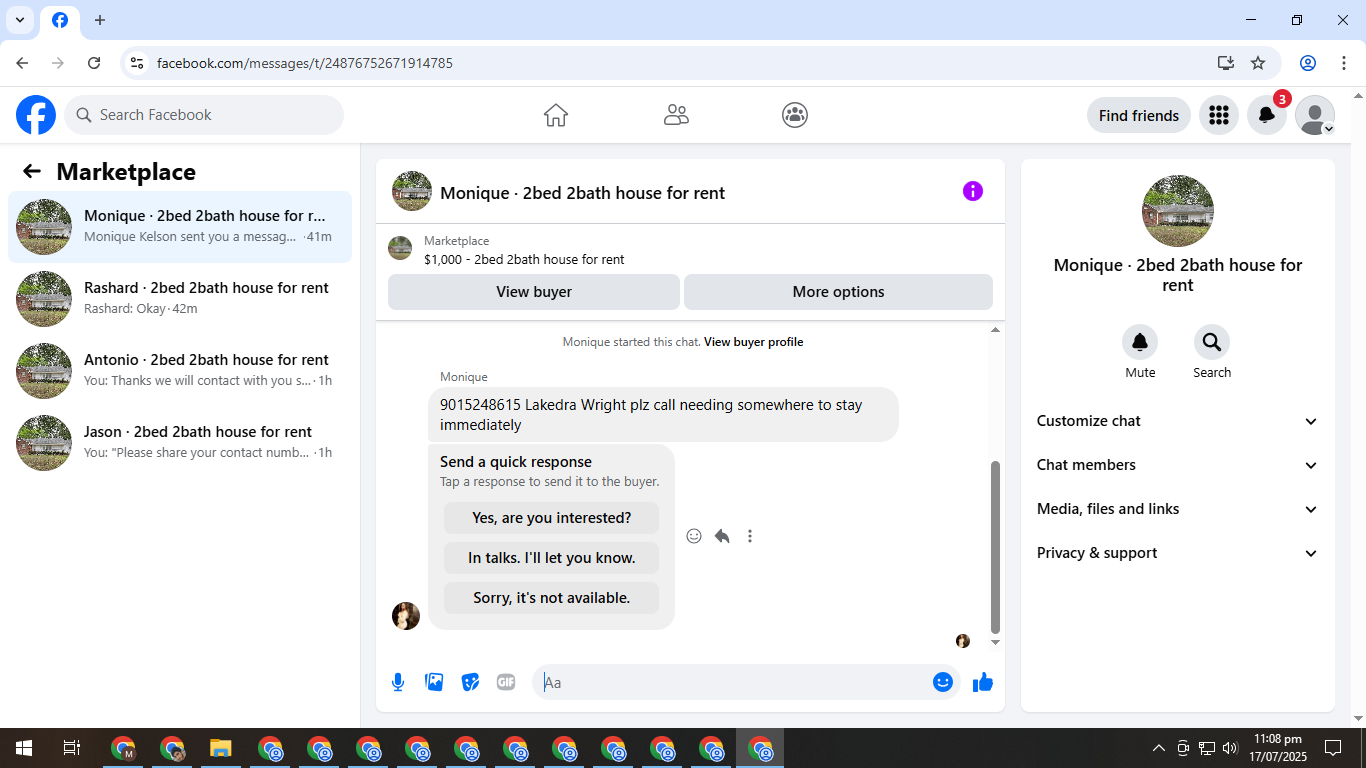
Task: Attach a photo with the image icon
Action: (434, 682)
